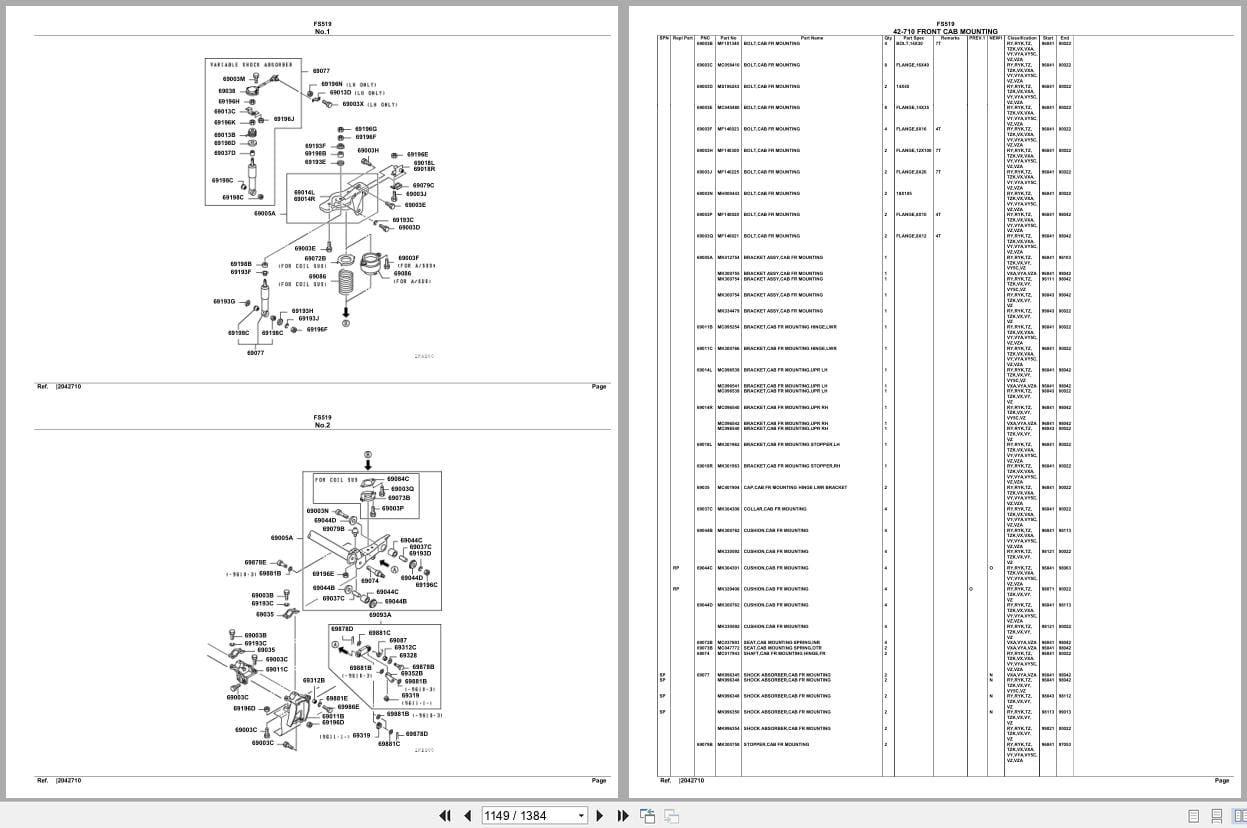Click the BRACKET,CAB FR MOUNTING STOPPER,RH row
1247x828 pixels.
(x=865, y=466)
